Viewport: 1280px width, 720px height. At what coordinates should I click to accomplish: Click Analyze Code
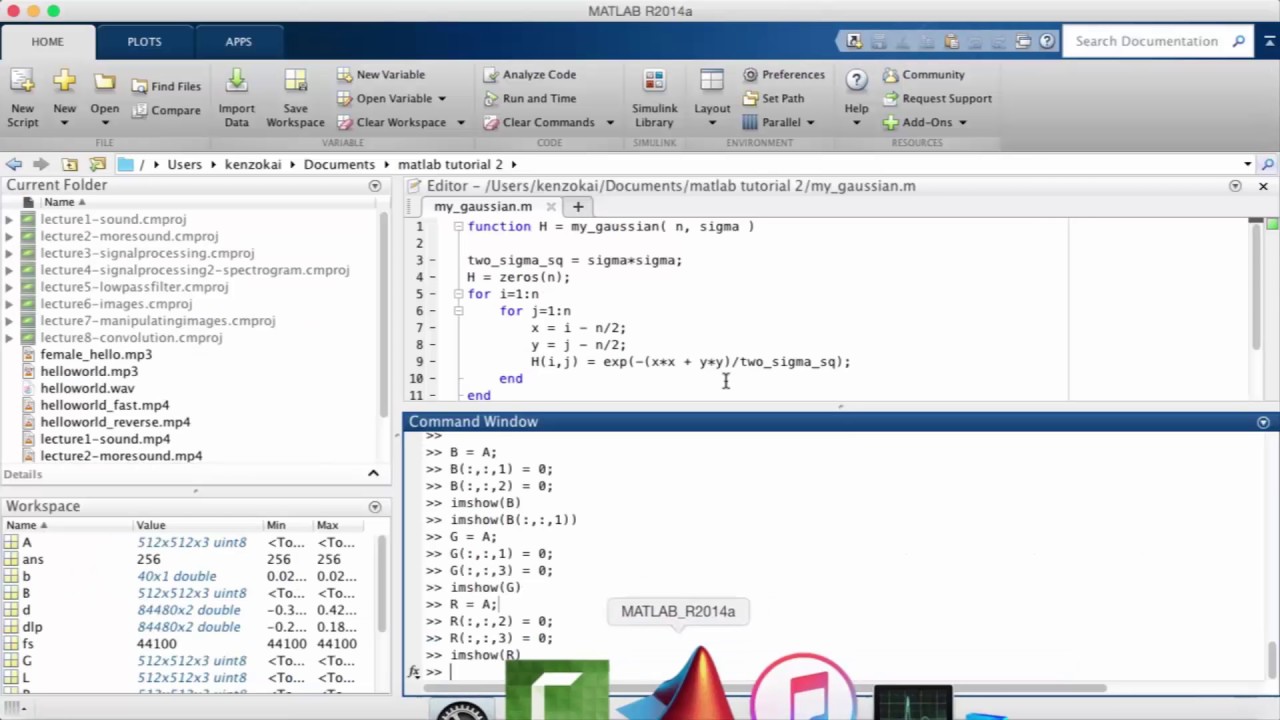pyautogui.click(x=530, y=74)
